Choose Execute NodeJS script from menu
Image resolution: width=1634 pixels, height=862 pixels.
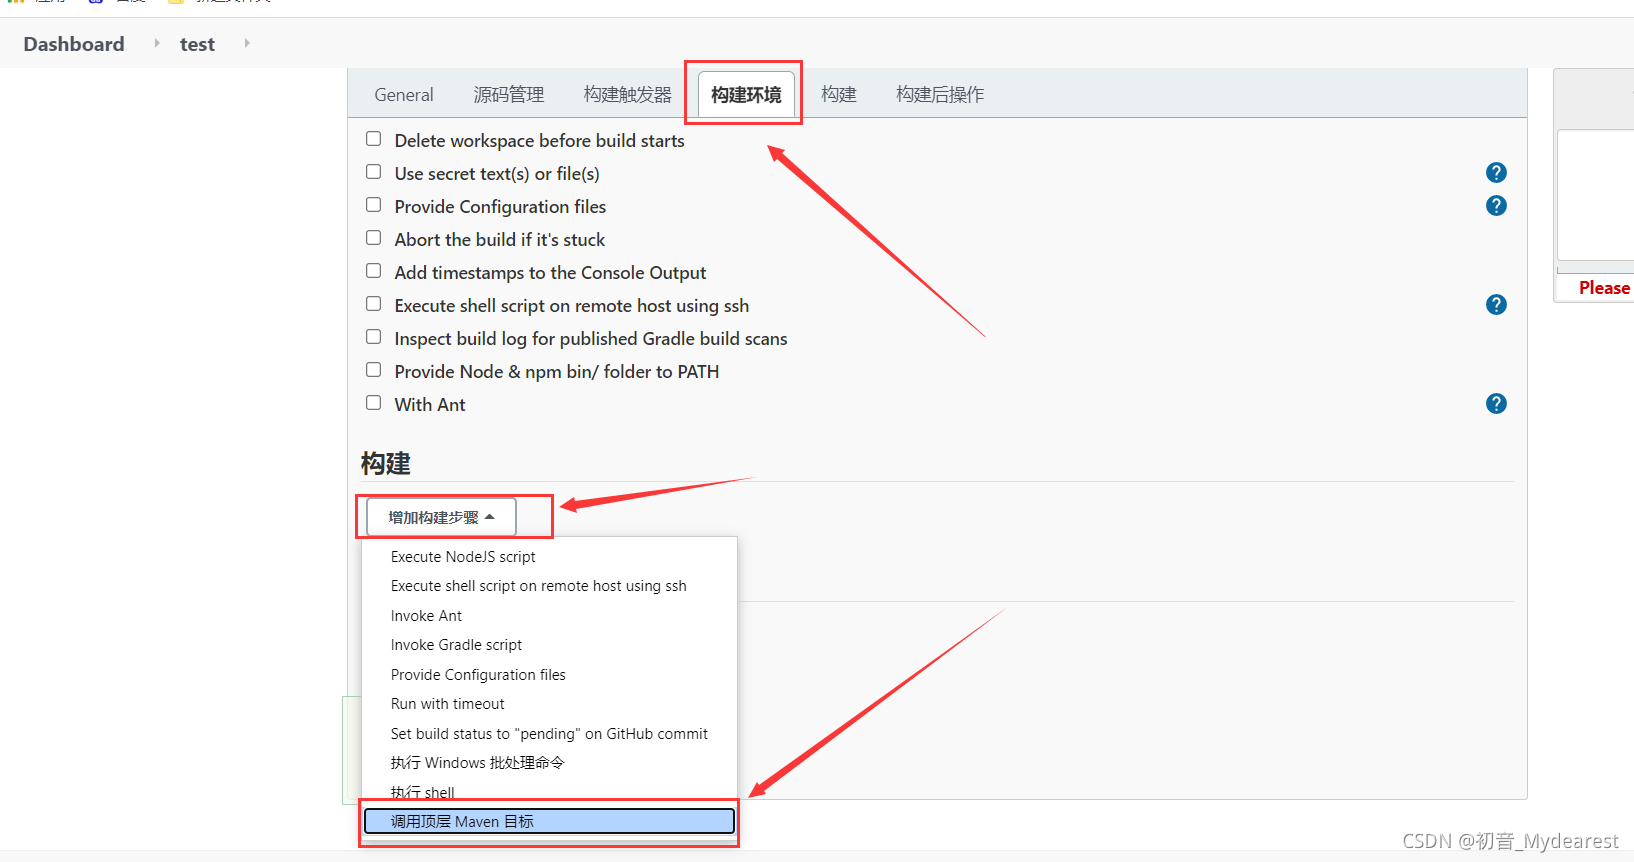(549, 557)
